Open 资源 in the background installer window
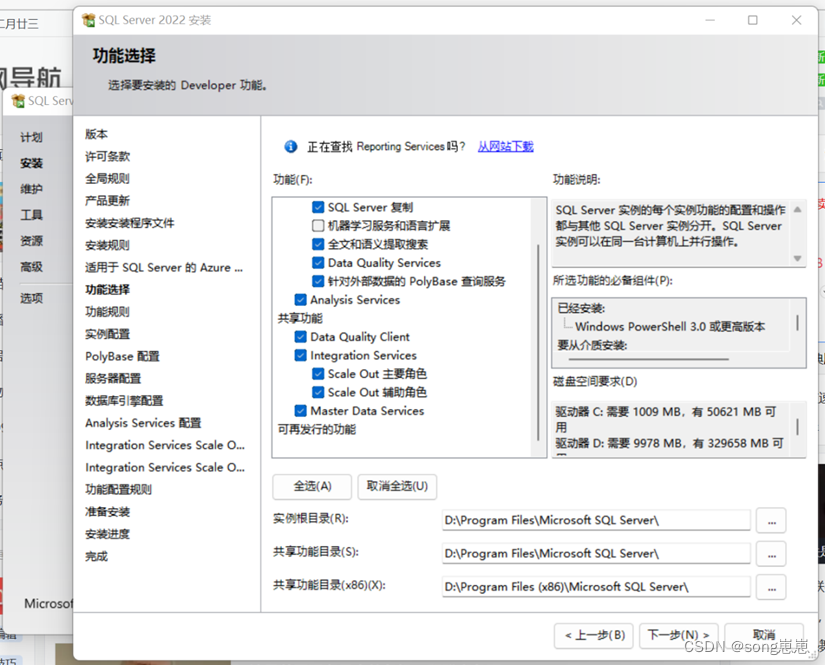This screenshot has width=825, height=665. (x=32, y=241)
